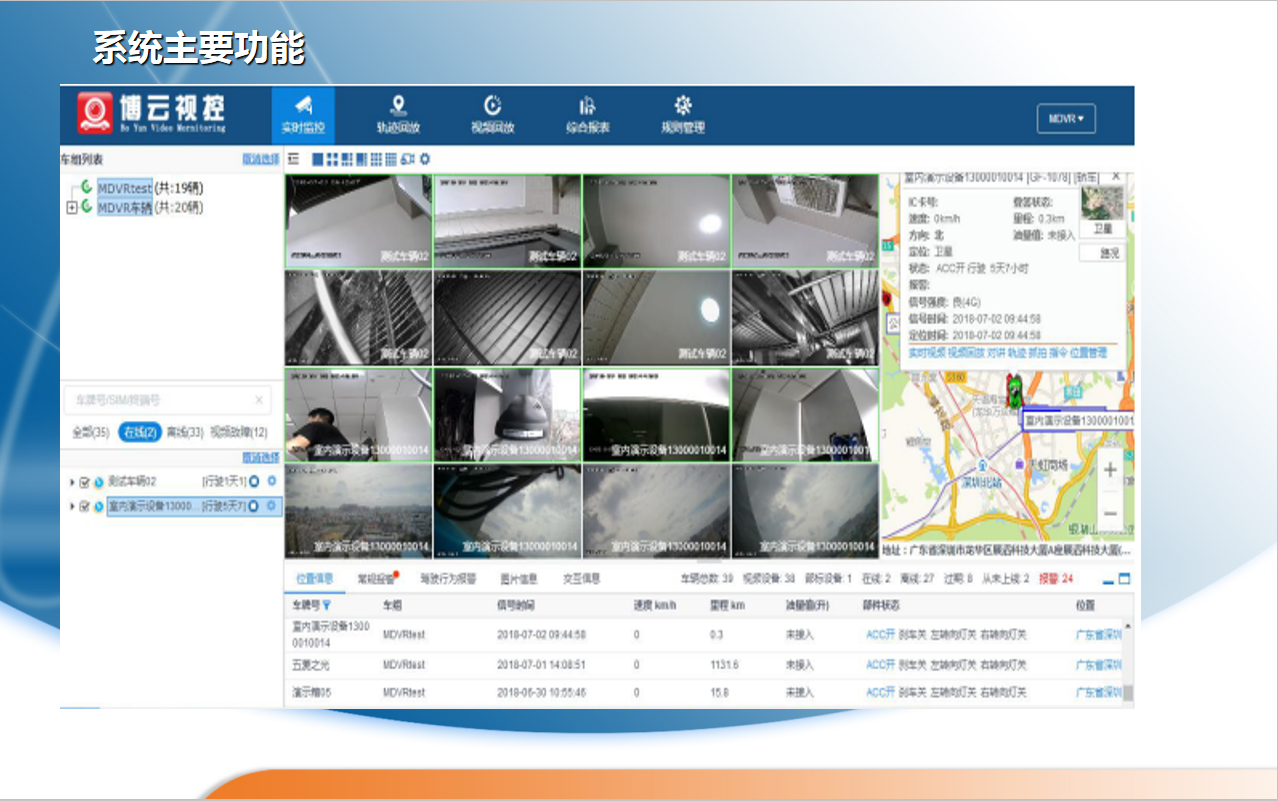Image resolution: width=1278 pixels, height=801 pixels.
Task: Open the 轨迹回放 track playback tab
Action: pos(398,115)
